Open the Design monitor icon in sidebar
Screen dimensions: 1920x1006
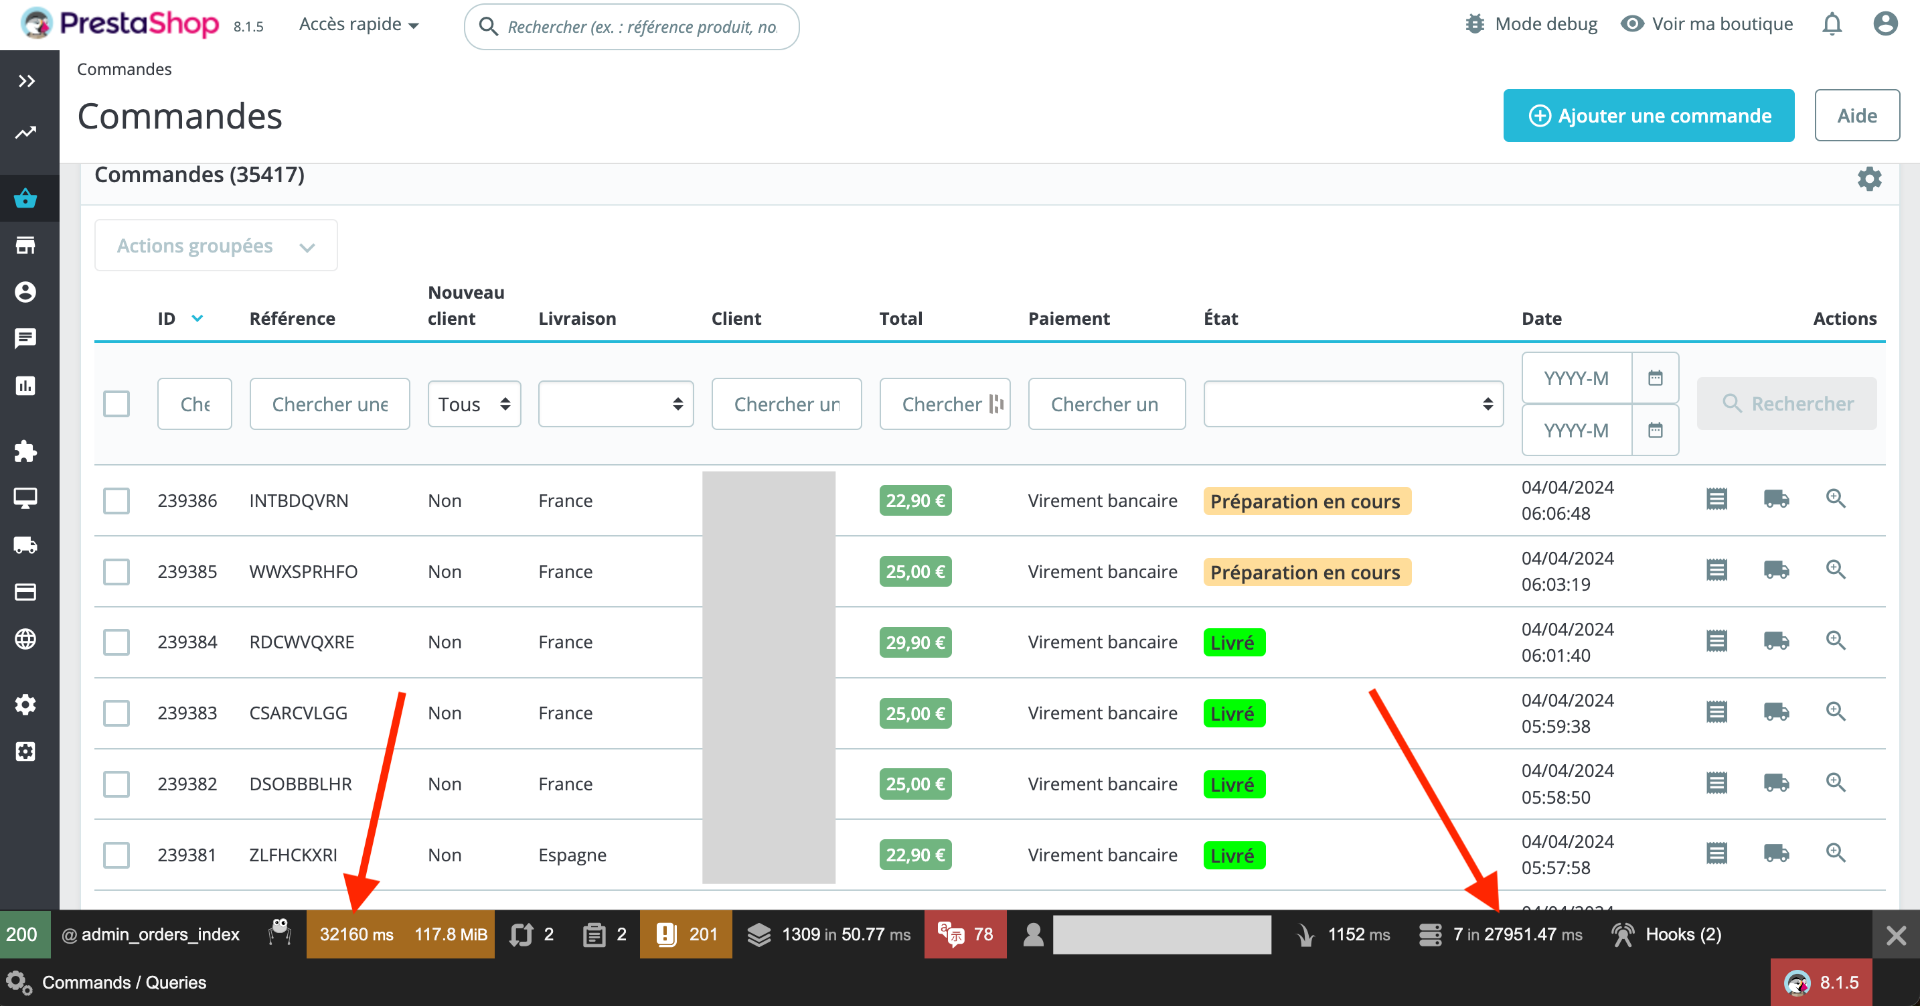[26, 498]
